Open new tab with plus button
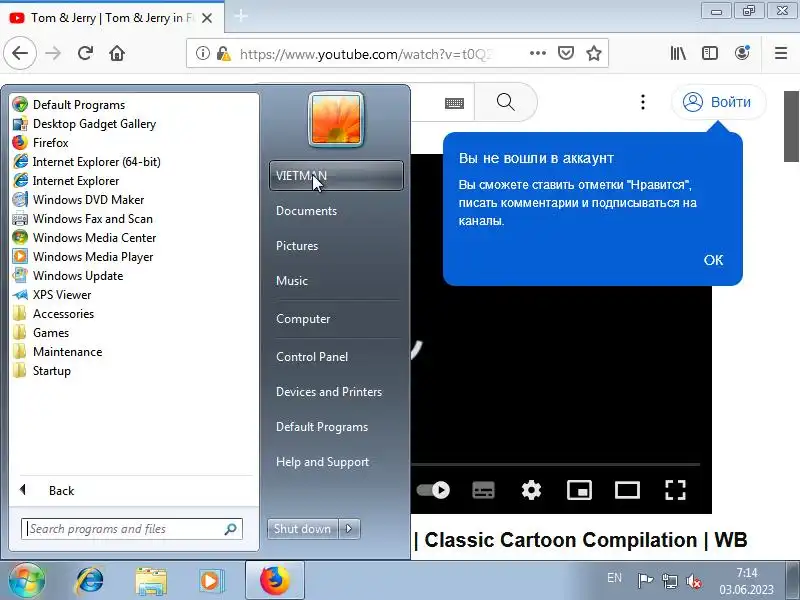Screen dimensions: 800x600 point(241,16)
